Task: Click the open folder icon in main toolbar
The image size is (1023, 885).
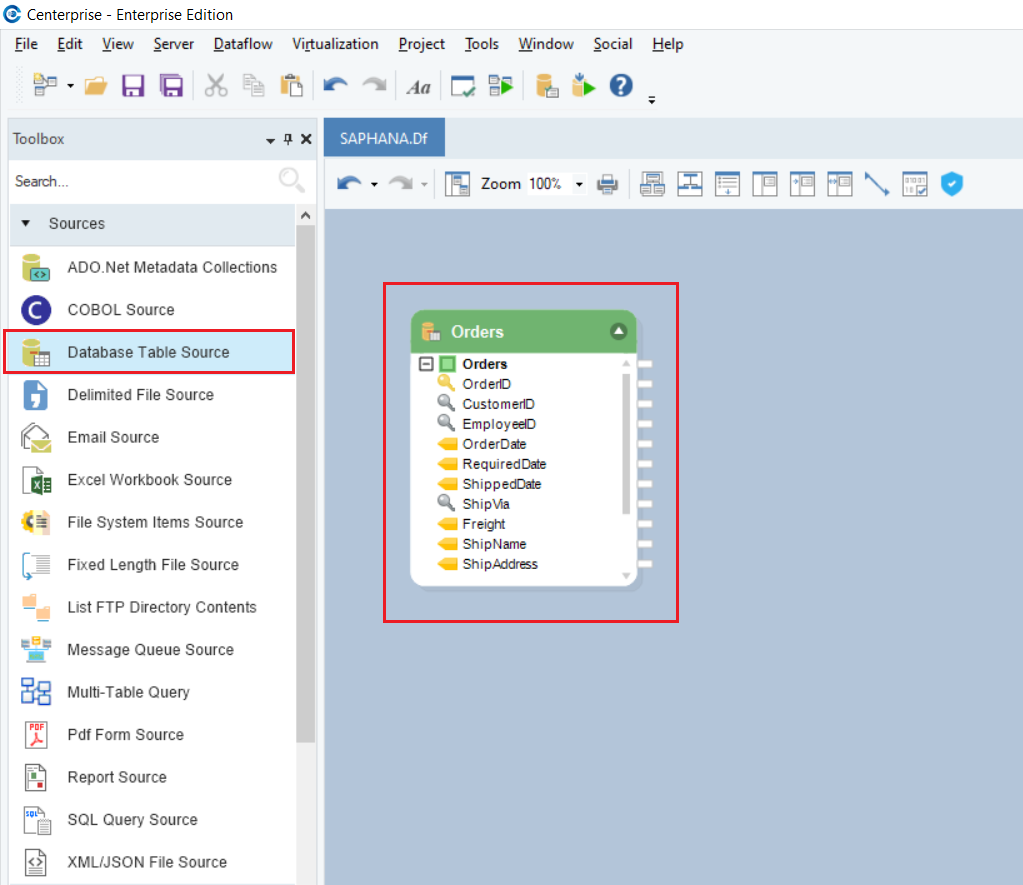Action: [x=96, y=86]
